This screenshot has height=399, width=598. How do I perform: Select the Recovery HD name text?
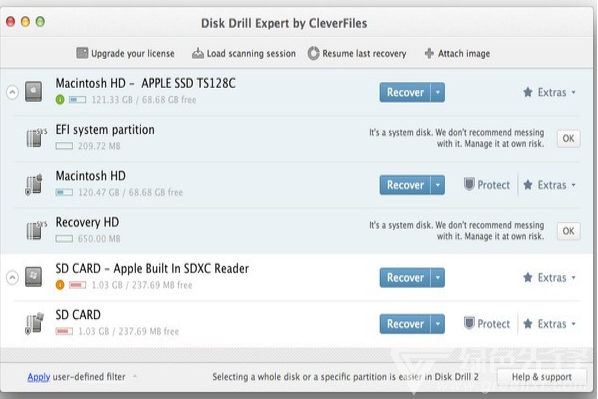click(87, 222)
